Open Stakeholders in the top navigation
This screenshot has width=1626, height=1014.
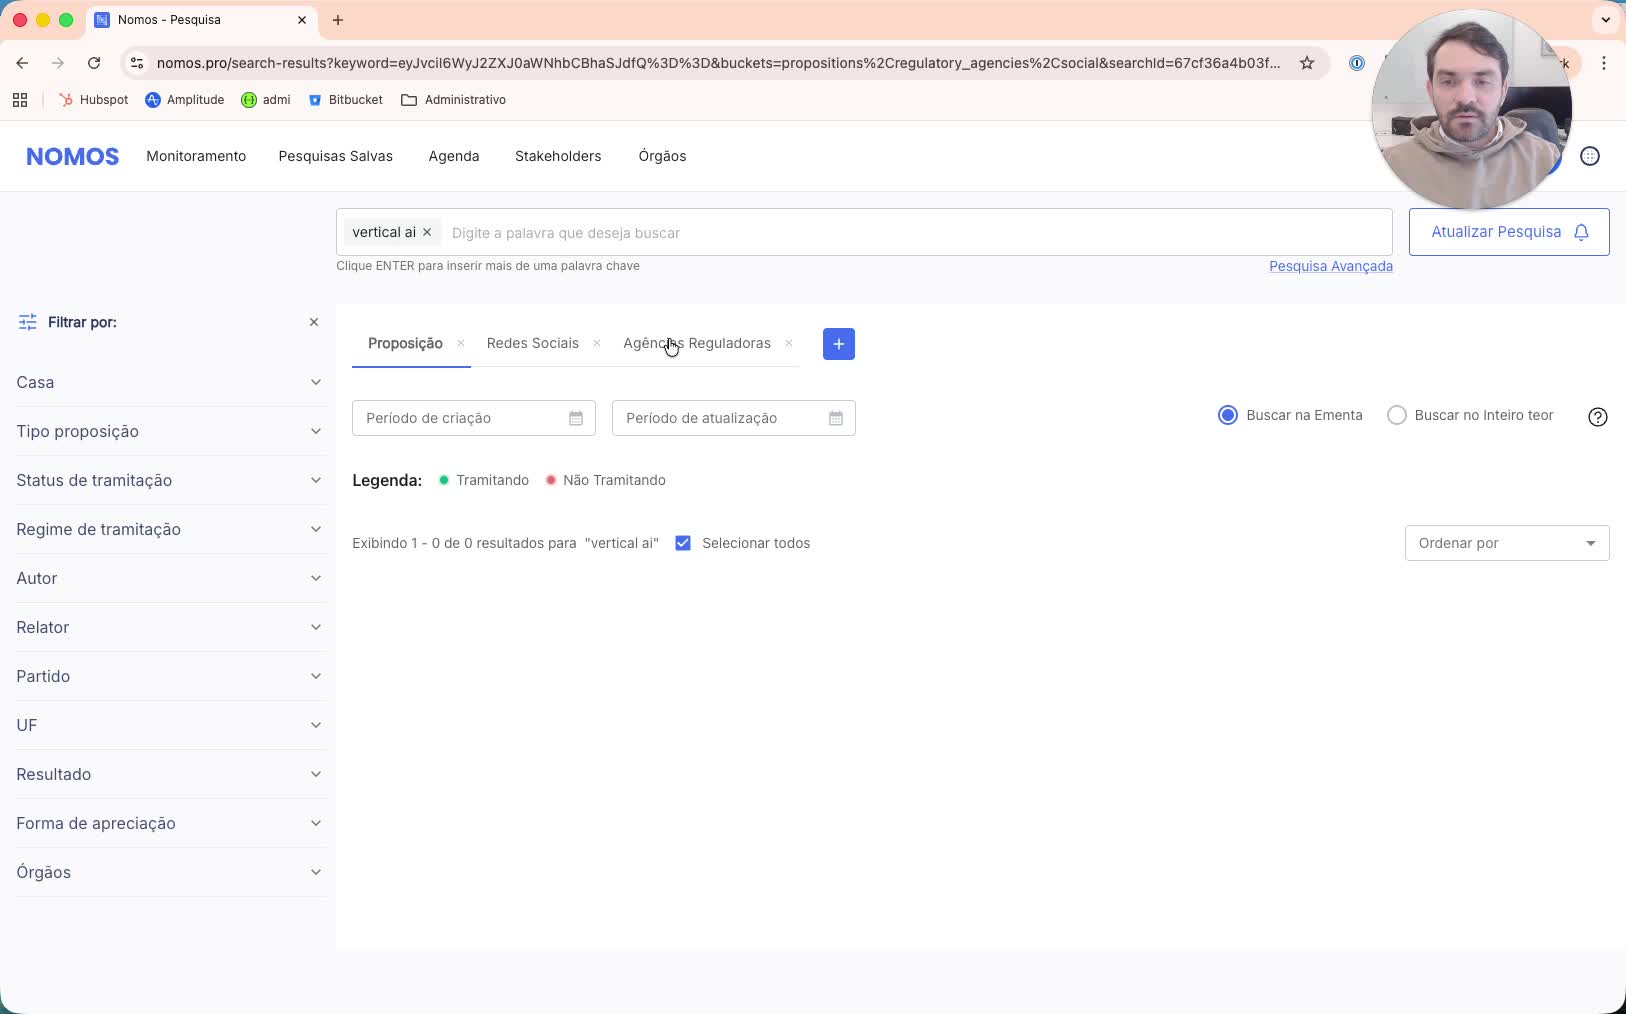558,156
